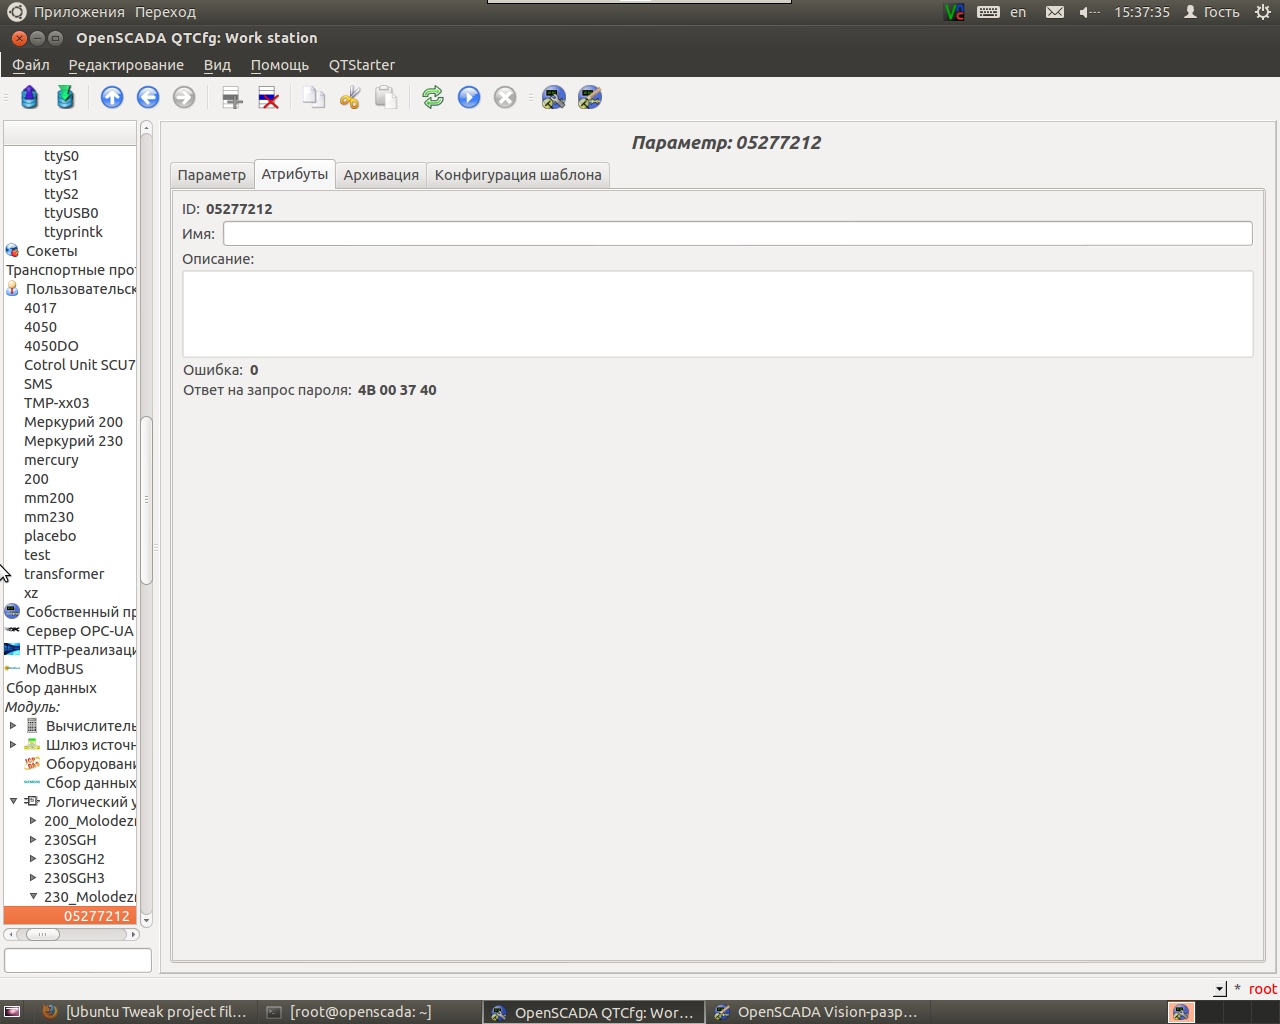Screen dimensions: 1280x1024
Task: Switch to the Архивация tab
Action: (x=381, y=175)
